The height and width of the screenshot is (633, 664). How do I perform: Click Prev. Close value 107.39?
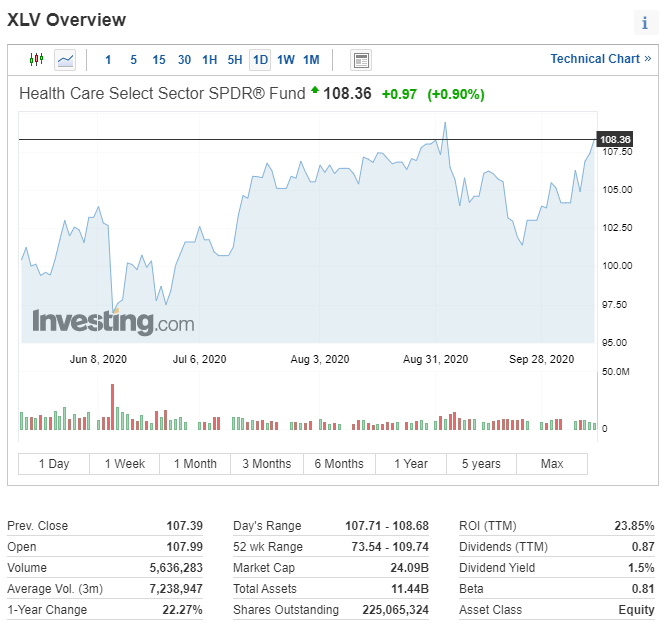[x=185, y=526]
